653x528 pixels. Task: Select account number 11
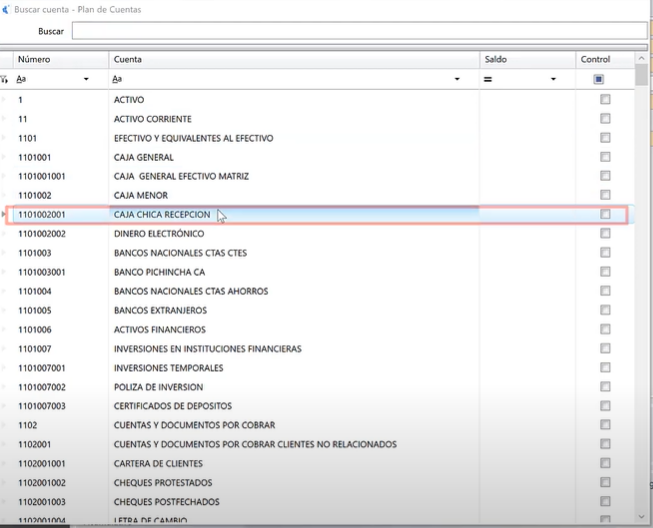pos(22,119)
